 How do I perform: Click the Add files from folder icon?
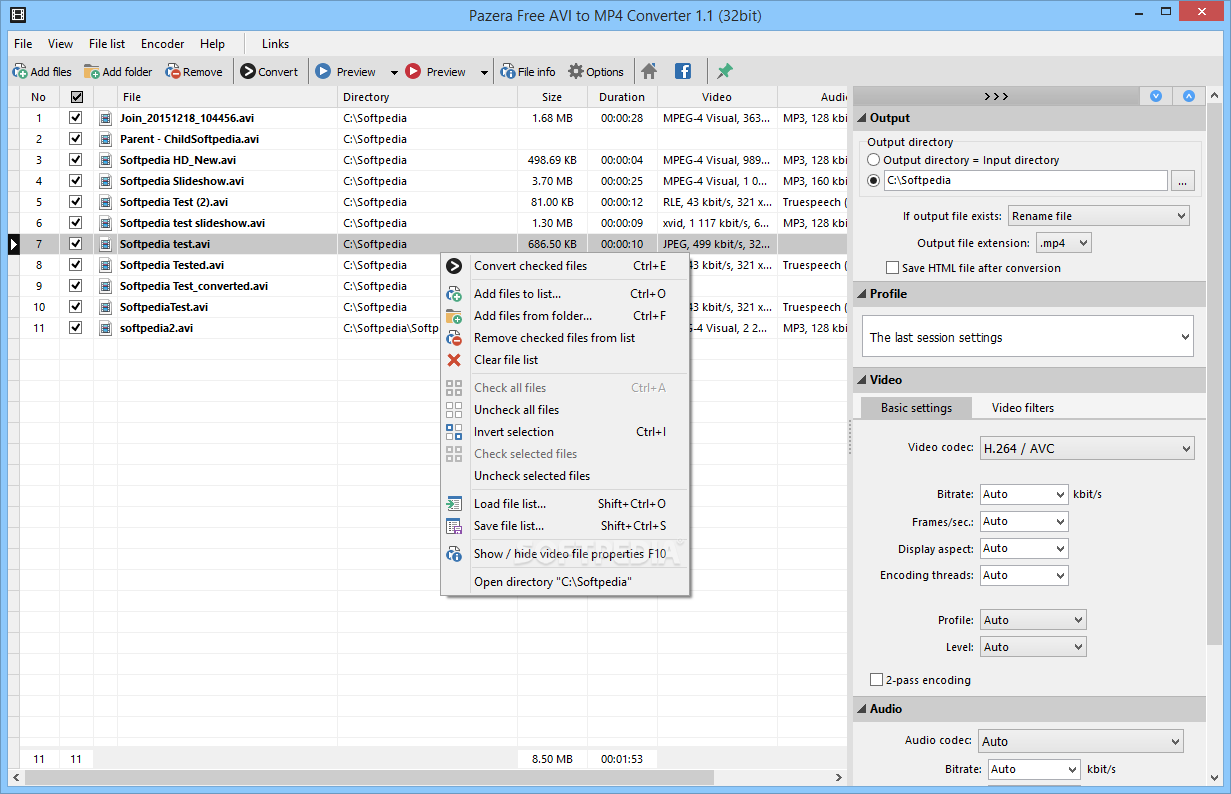(454, 316)
